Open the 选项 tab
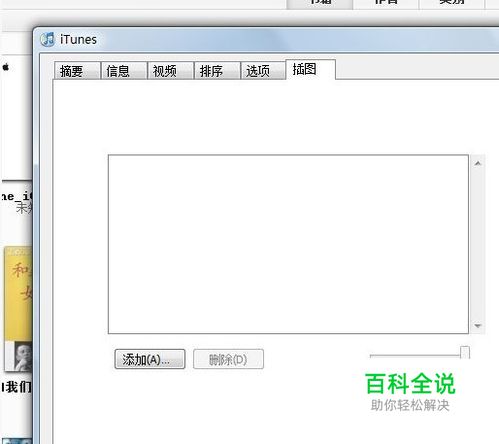The height and width of the screenshot is (444, 499). click(263, 71)
